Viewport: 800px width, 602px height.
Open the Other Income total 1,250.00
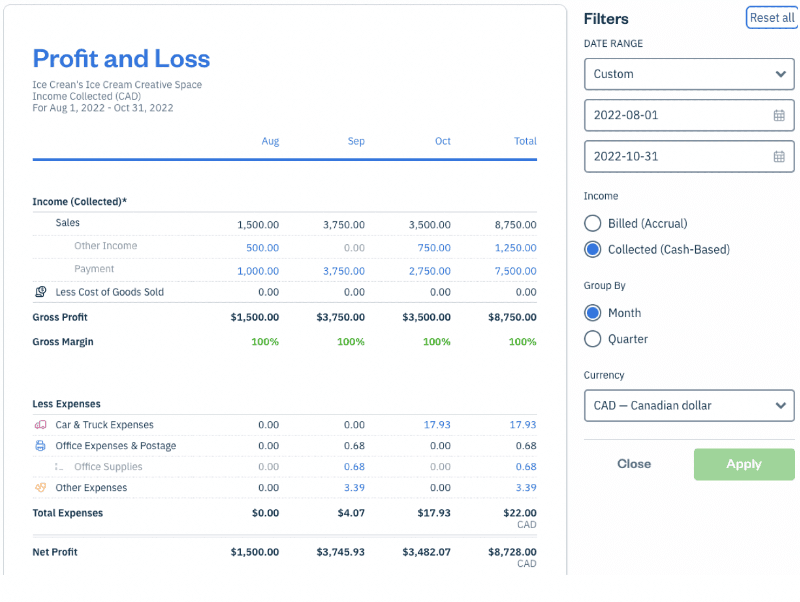point(515,247)
